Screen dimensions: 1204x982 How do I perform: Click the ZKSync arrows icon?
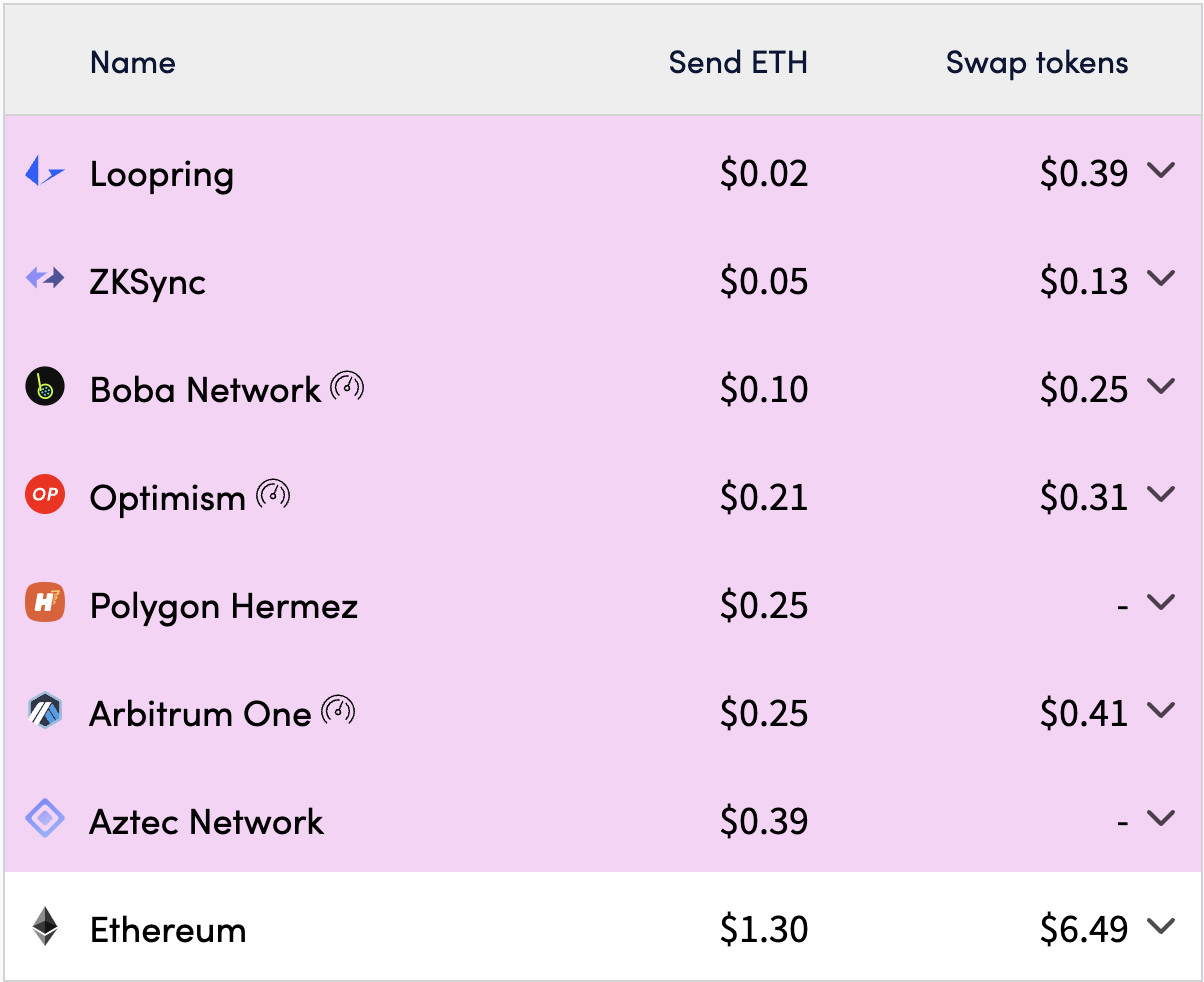[44, 279]
